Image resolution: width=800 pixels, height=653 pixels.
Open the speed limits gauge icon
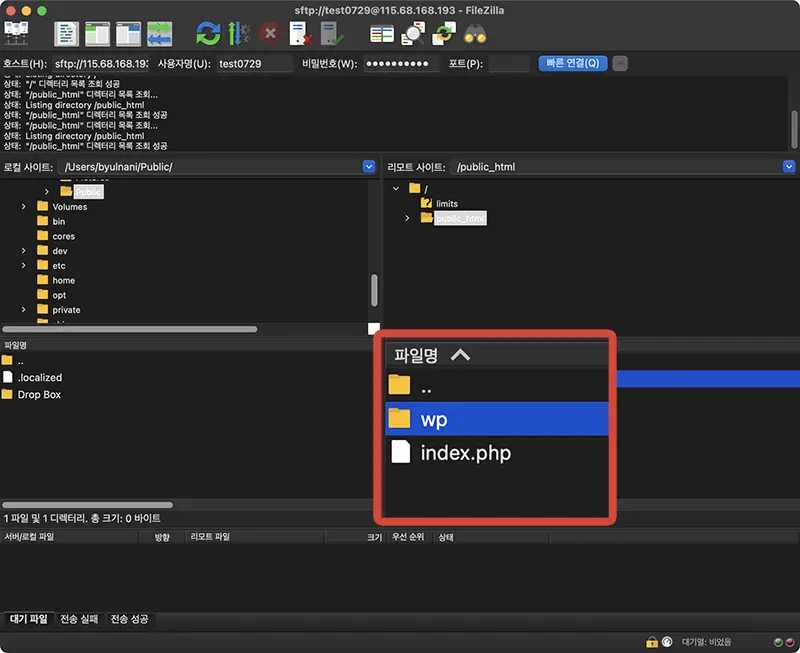click(x=667, y=642)
